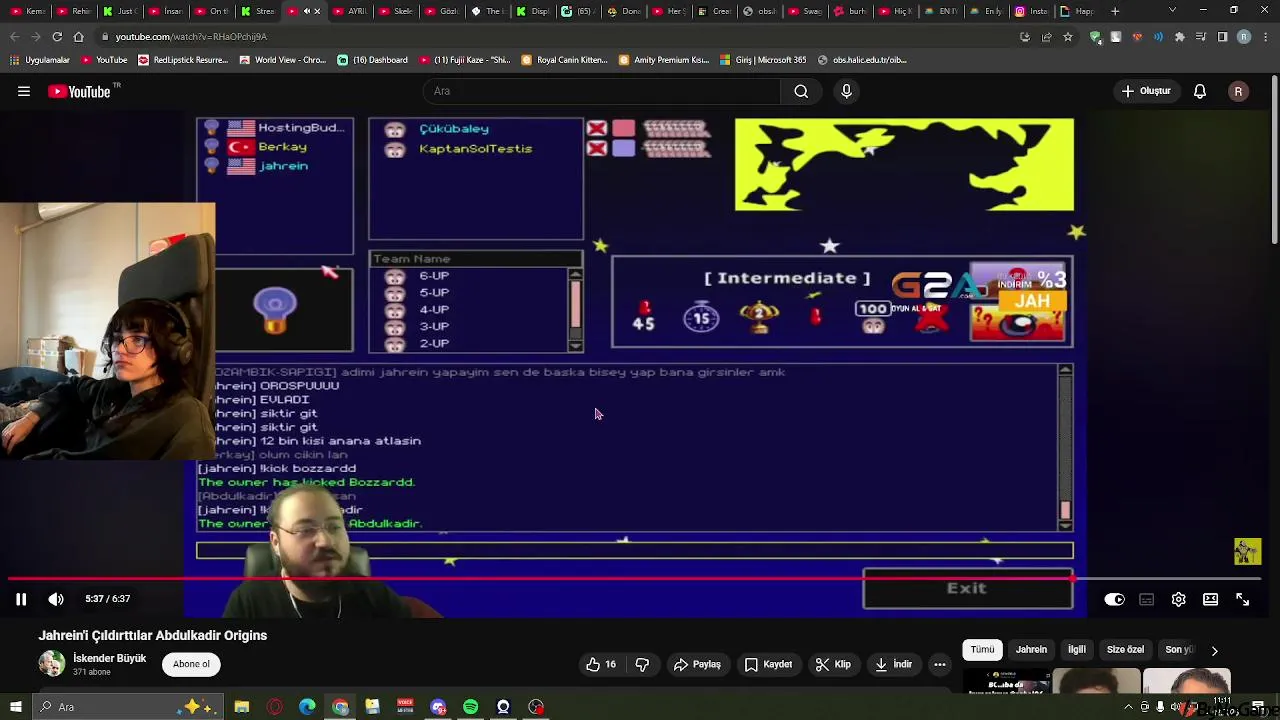Select the Tümü filter chip
Image resolution: width=1280 pixels, height=720 pixels.
[982, 650]
